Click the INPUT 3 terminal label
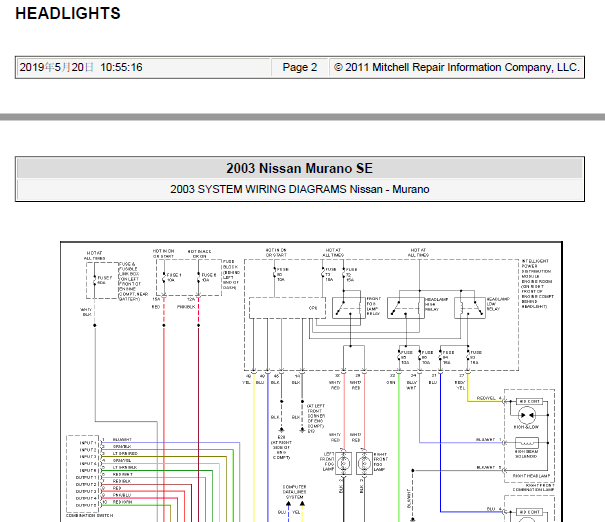605x522 pixels. coord(88,457)
